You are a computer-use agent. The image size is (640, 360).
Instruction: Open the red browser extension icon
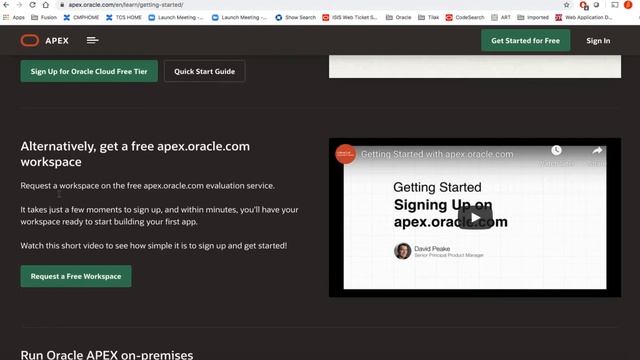[583, 5]
